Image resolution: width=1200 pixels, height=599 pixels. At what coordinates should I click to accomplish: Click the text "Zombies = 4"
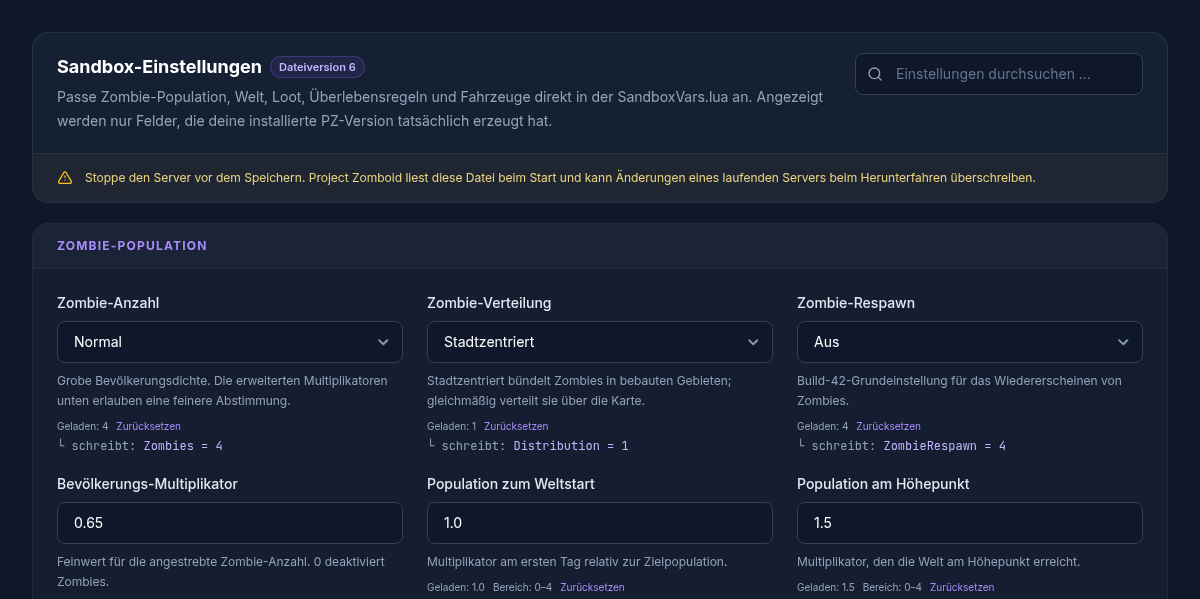[183, 446]
